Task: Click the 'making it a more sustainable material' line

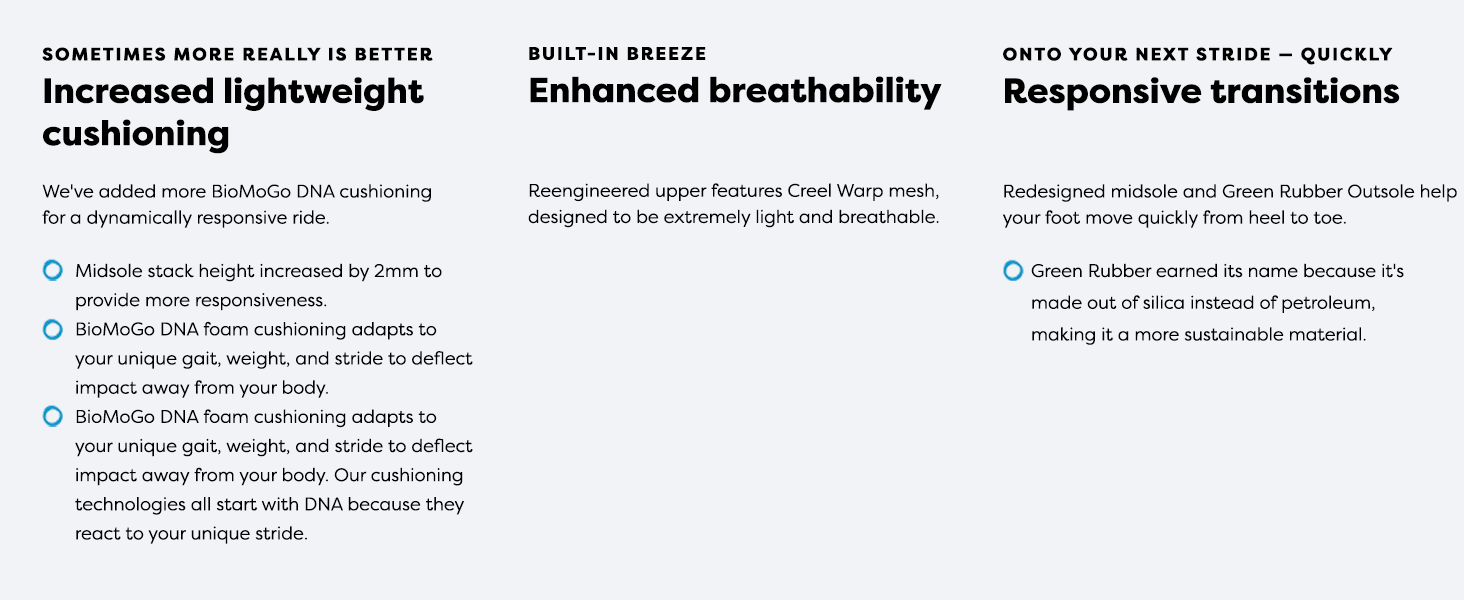Action: tap(1198, 335)
